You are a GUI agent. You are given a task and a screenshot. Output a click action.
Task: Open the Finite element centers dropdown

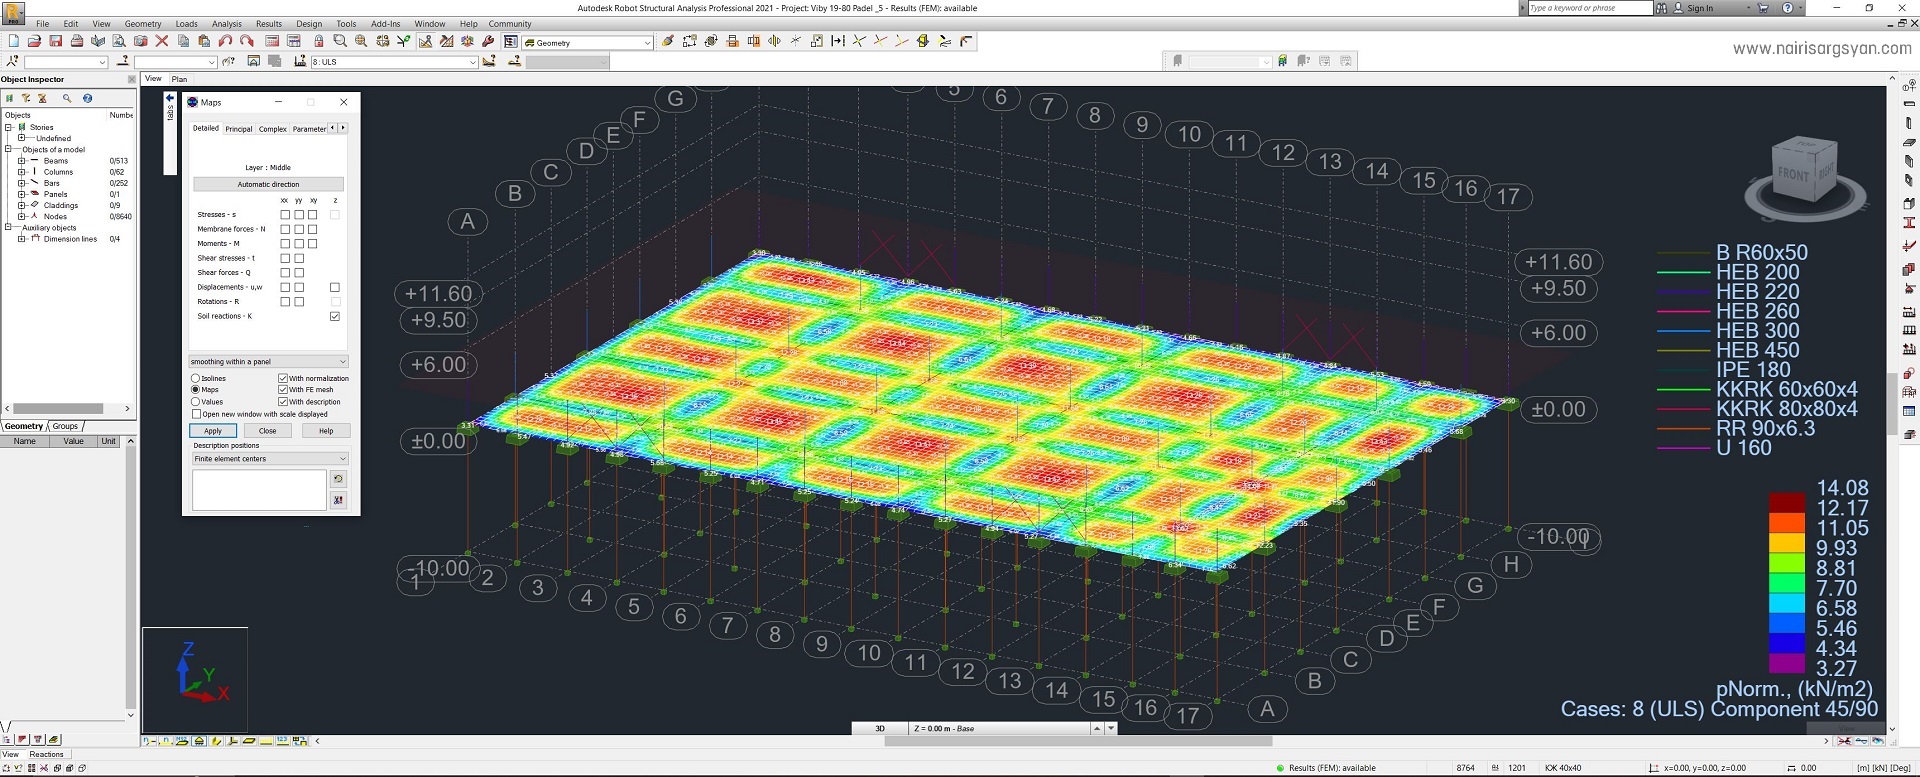pyautogui.click(x=270, y=459)
